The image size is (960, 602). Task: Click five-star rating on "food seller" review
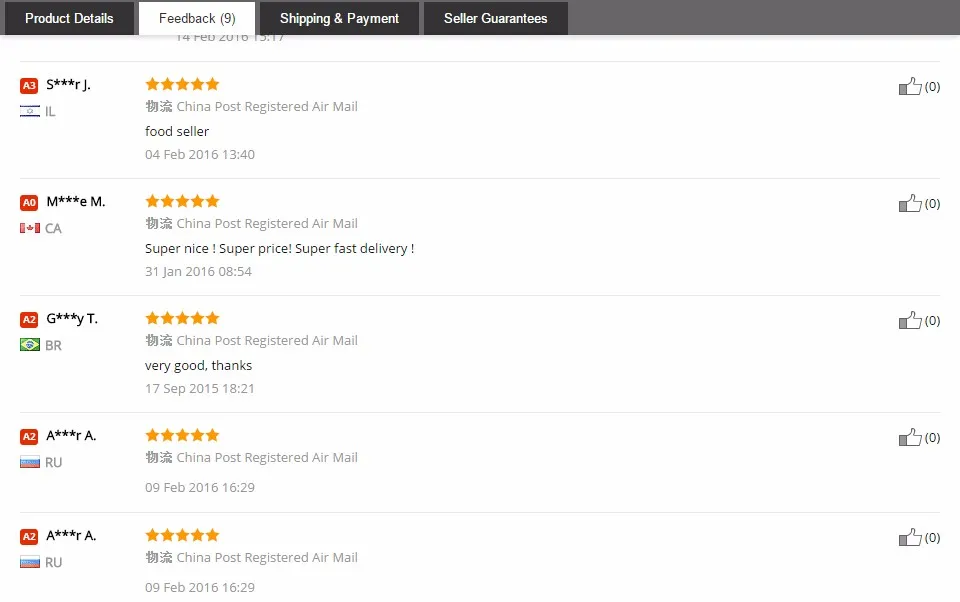click(182, 84)
